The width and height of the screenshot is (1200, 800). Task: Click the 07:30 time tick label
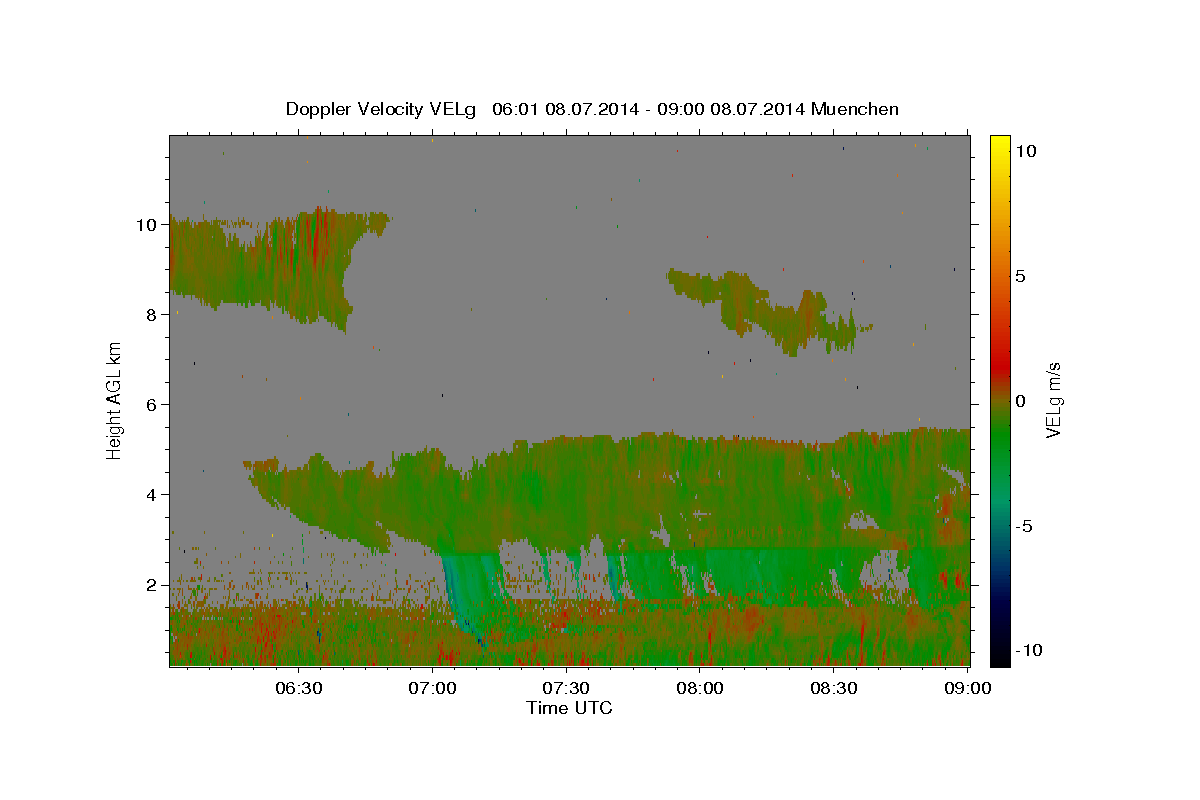pos(567,688)
